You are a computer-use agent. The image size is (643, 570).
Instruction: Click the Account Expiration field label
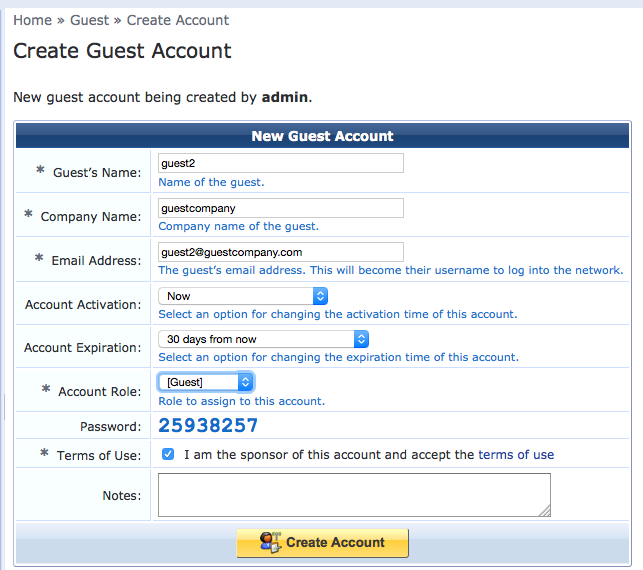pos(83,348)
